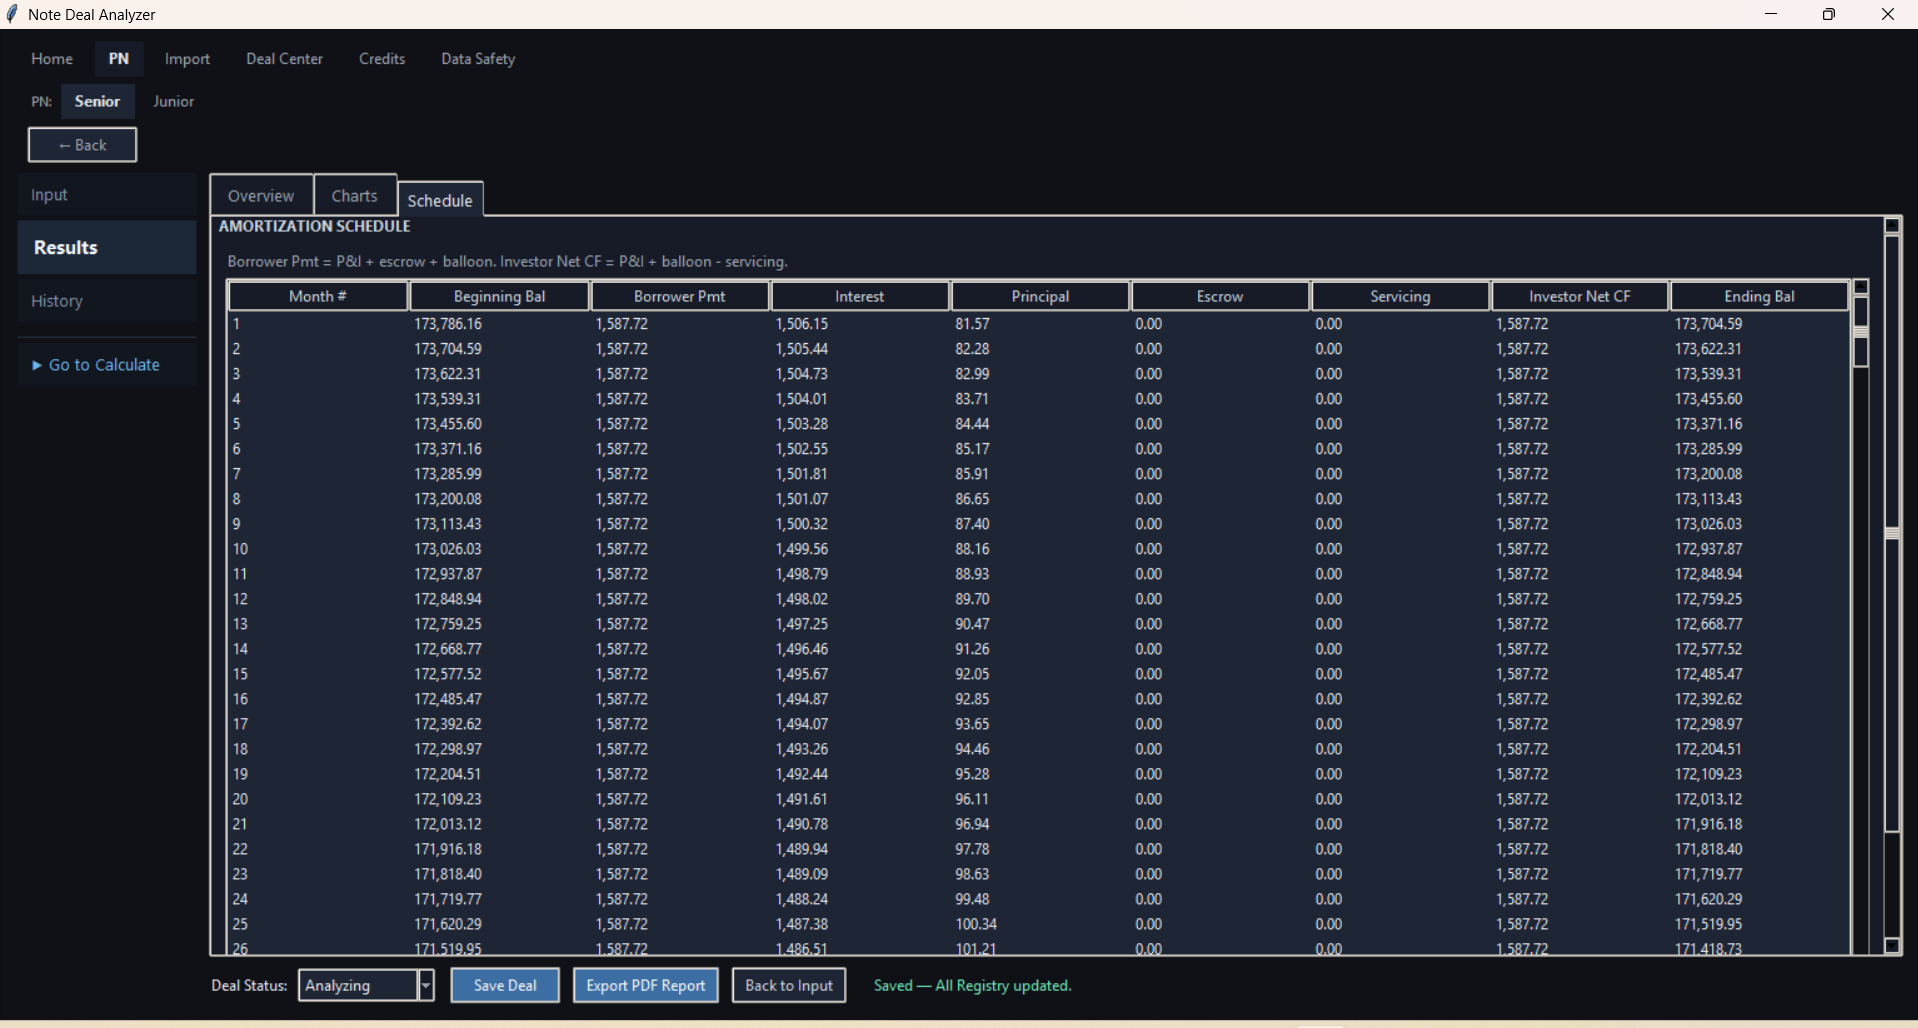Select the Senior PN option
This screenshot has height=1028, width=1918.
pos(97,102)
